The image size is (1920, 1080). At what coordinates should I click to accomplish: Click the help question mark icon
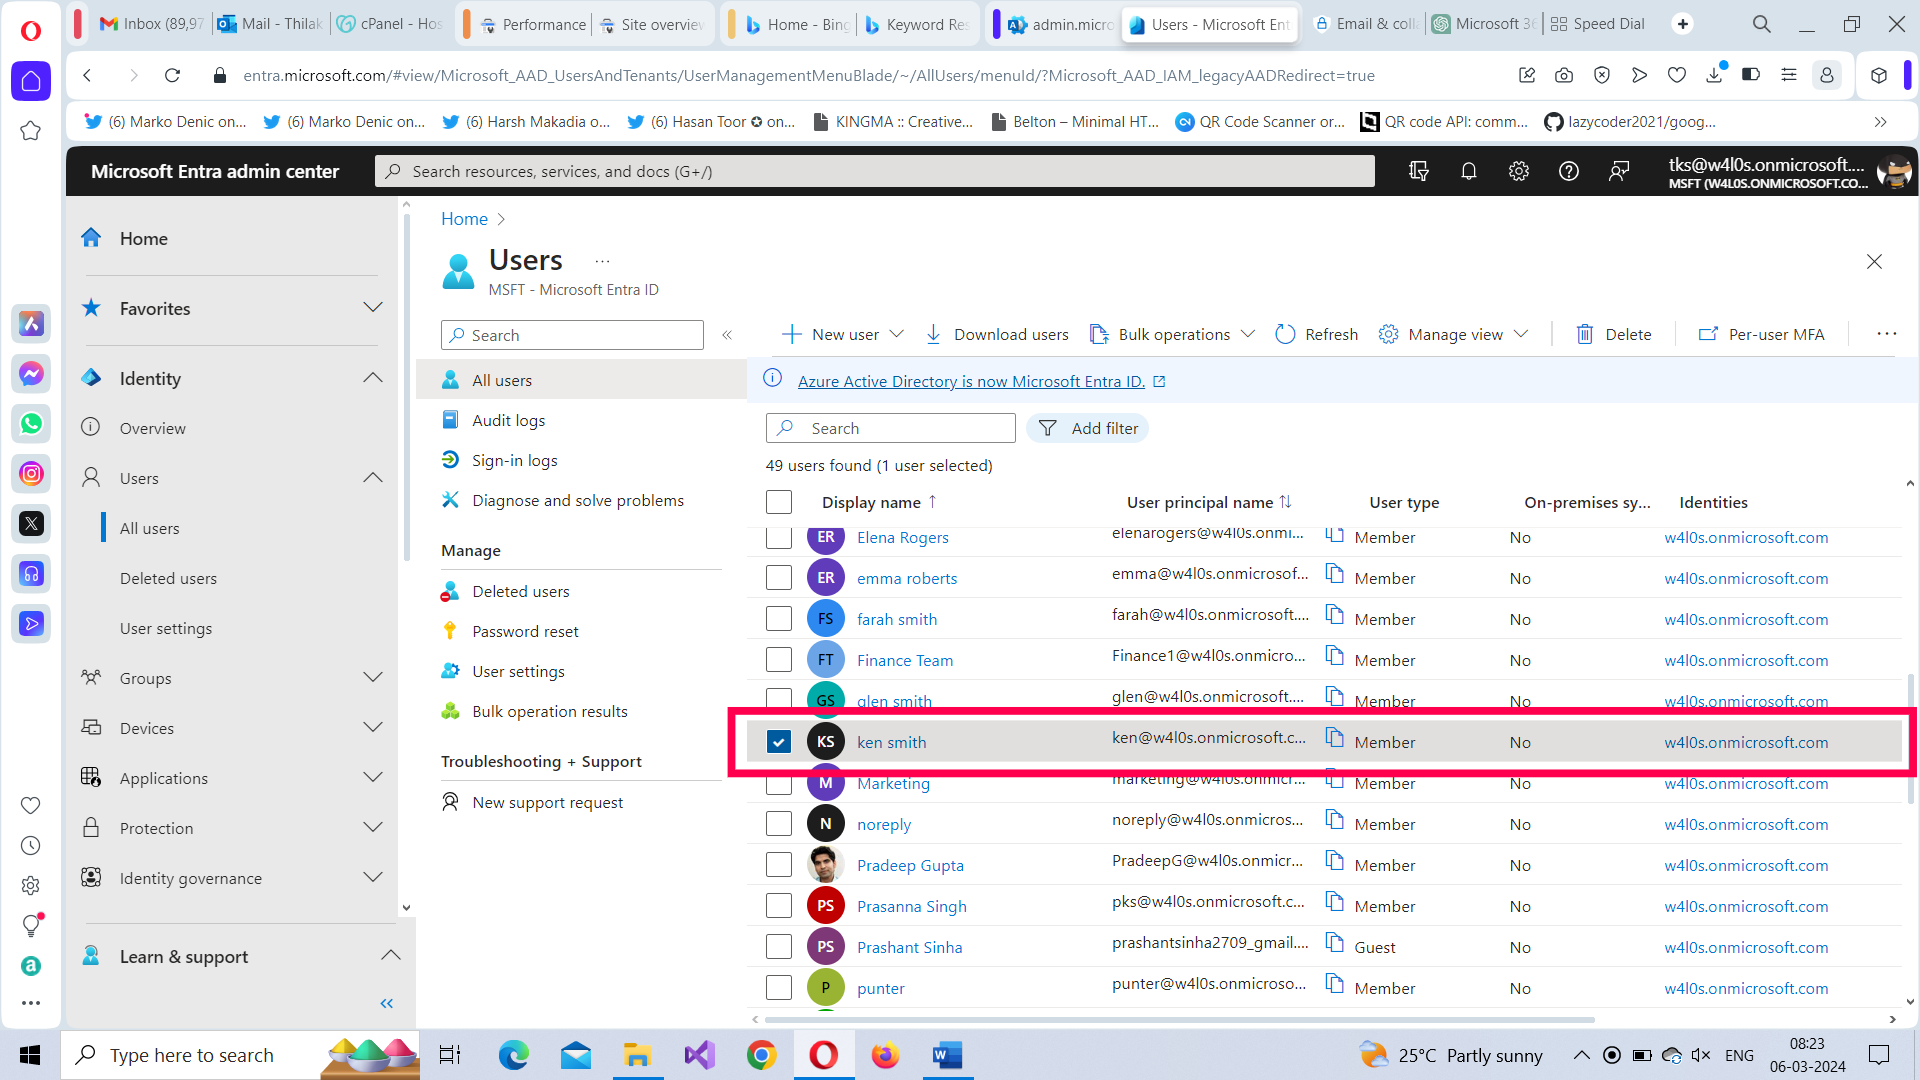pyautogui.click(x=1568, y=171)
